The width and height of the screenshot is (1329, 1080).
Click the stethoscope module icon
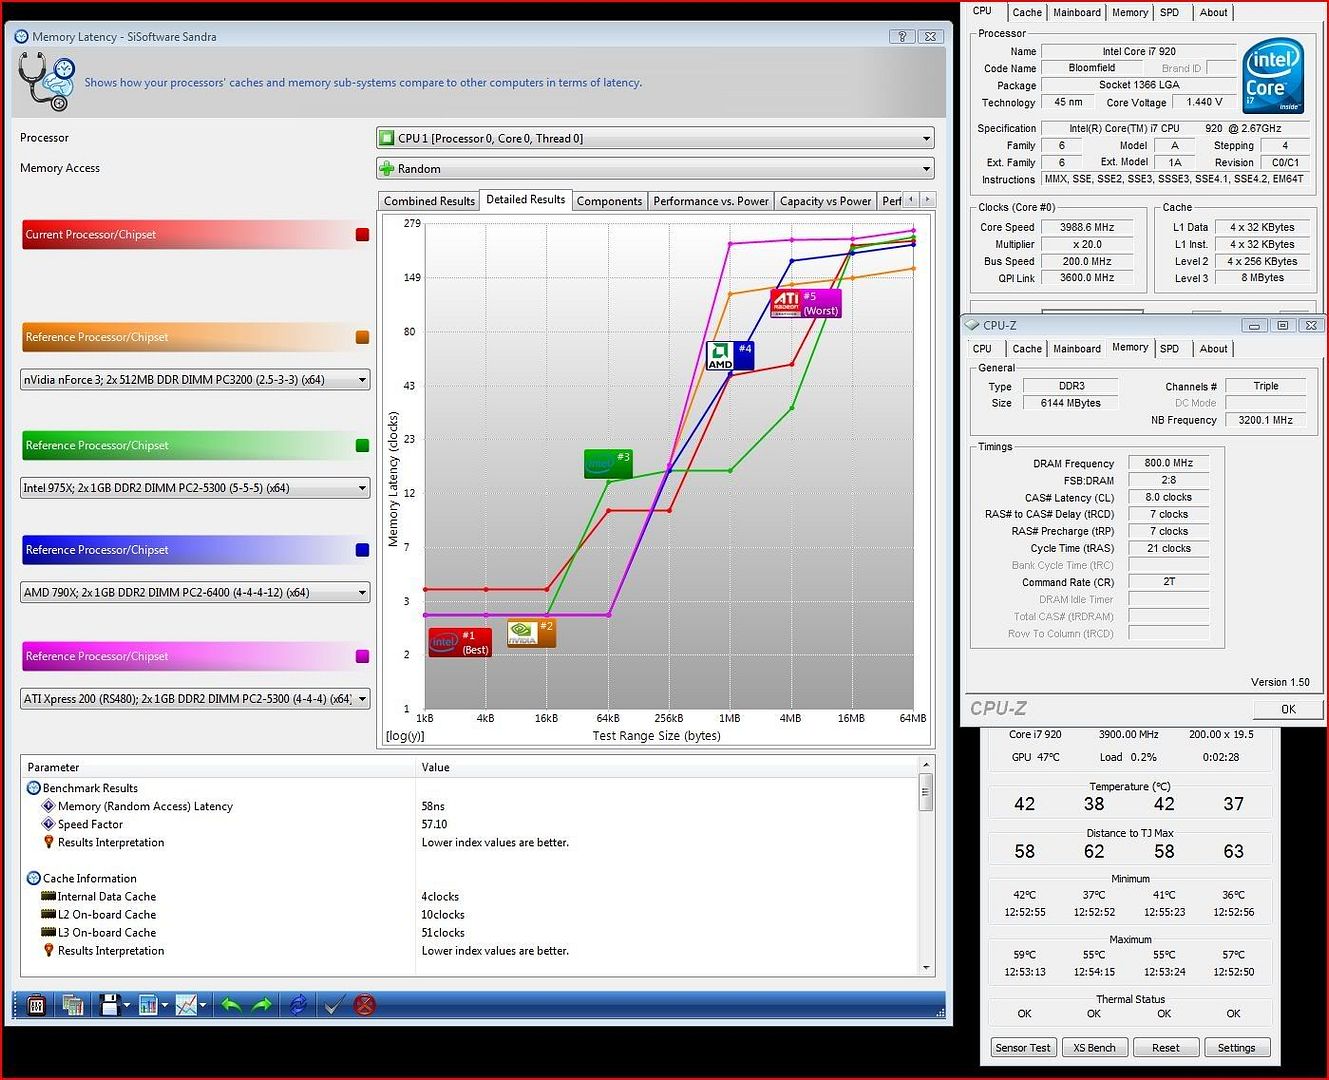[46, 83]
